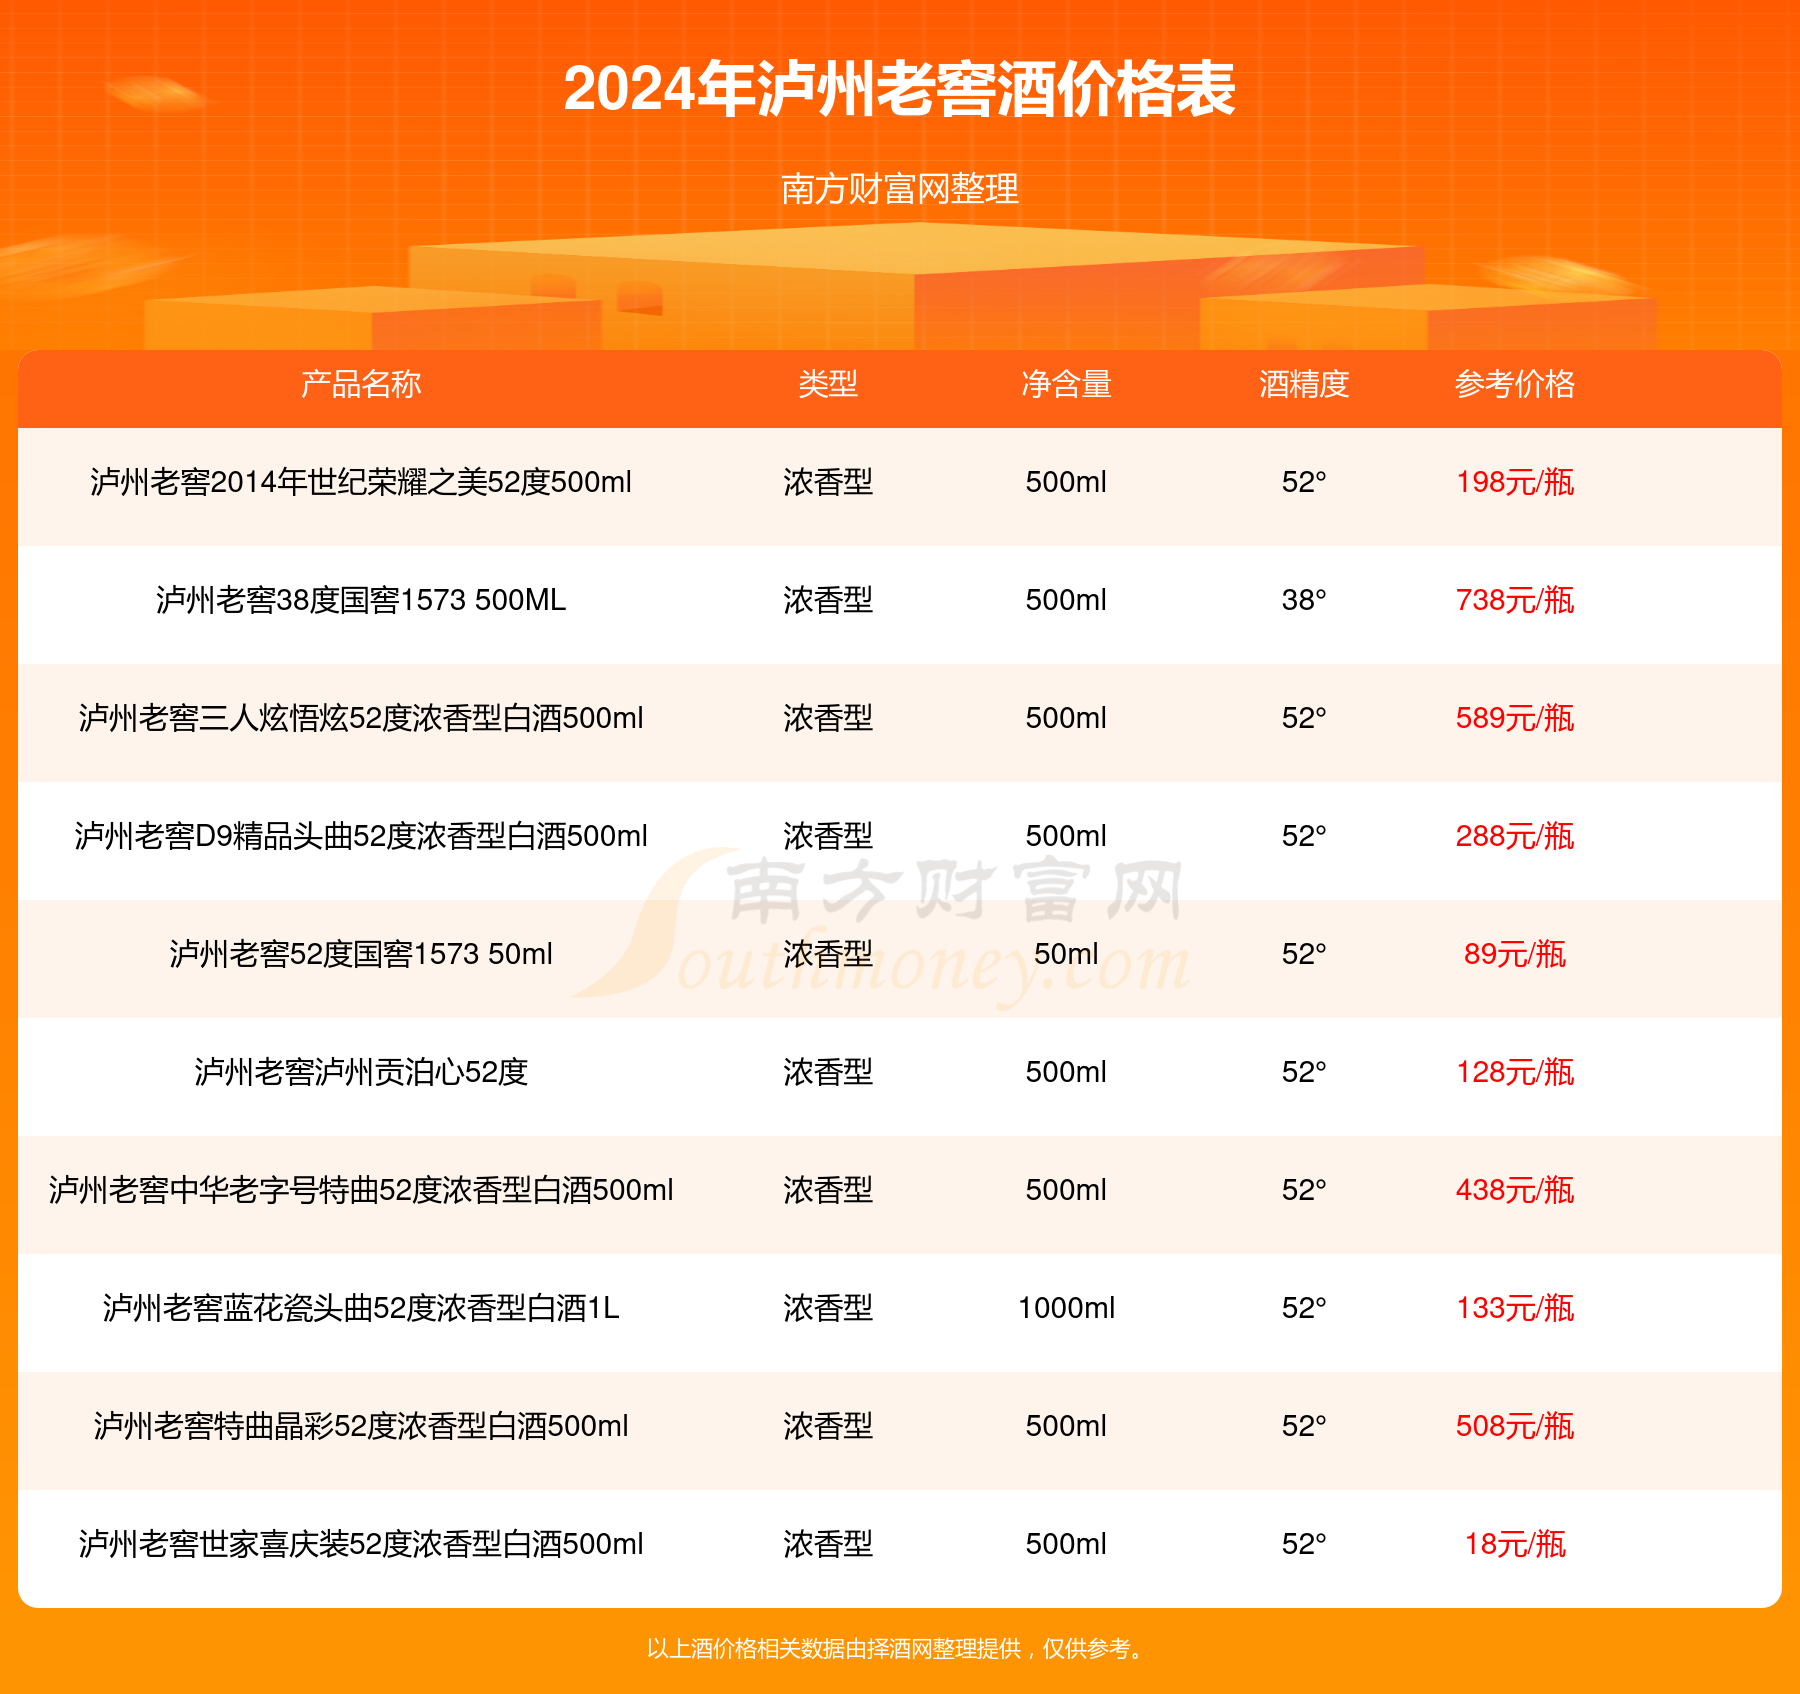The width and height of the screenshot is (1800, 1694).
Task: Select product 泸州老窖特曲晶彩52度浓香型白酒500ml
Action: click(361, 1426)
